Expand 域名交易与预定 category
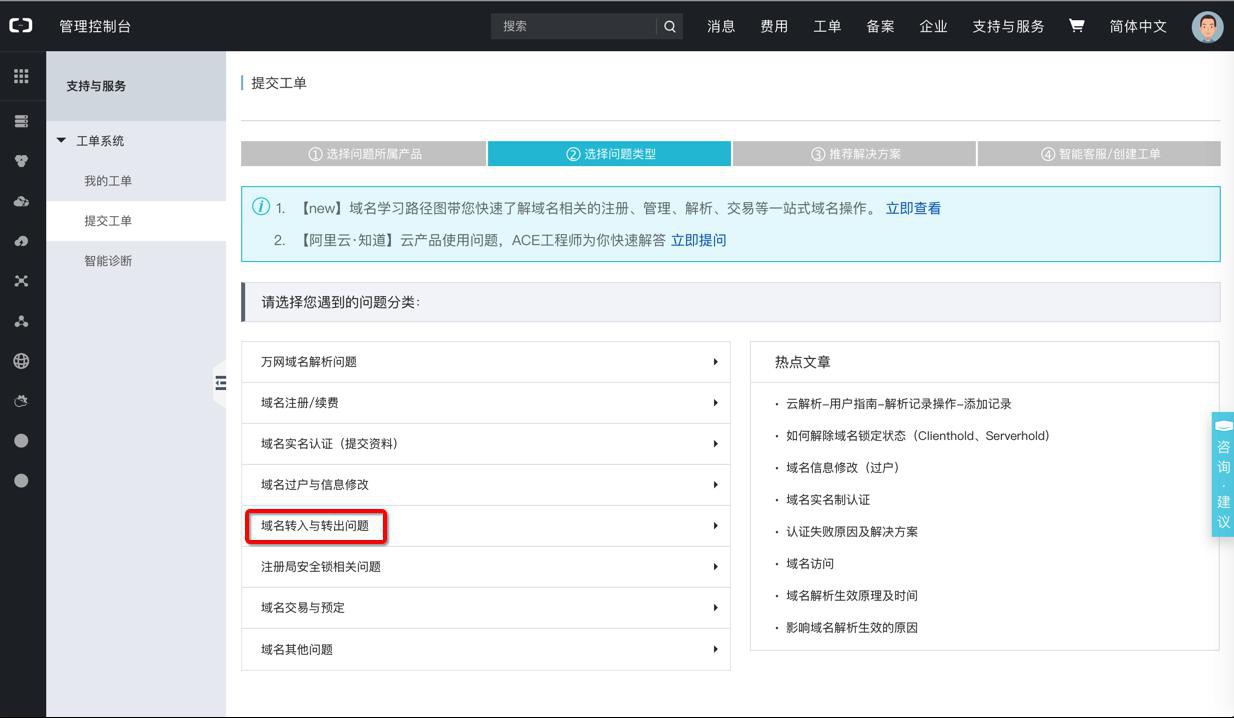Image resolution: width=1234 pixels, height=718 pixels. 486,608
